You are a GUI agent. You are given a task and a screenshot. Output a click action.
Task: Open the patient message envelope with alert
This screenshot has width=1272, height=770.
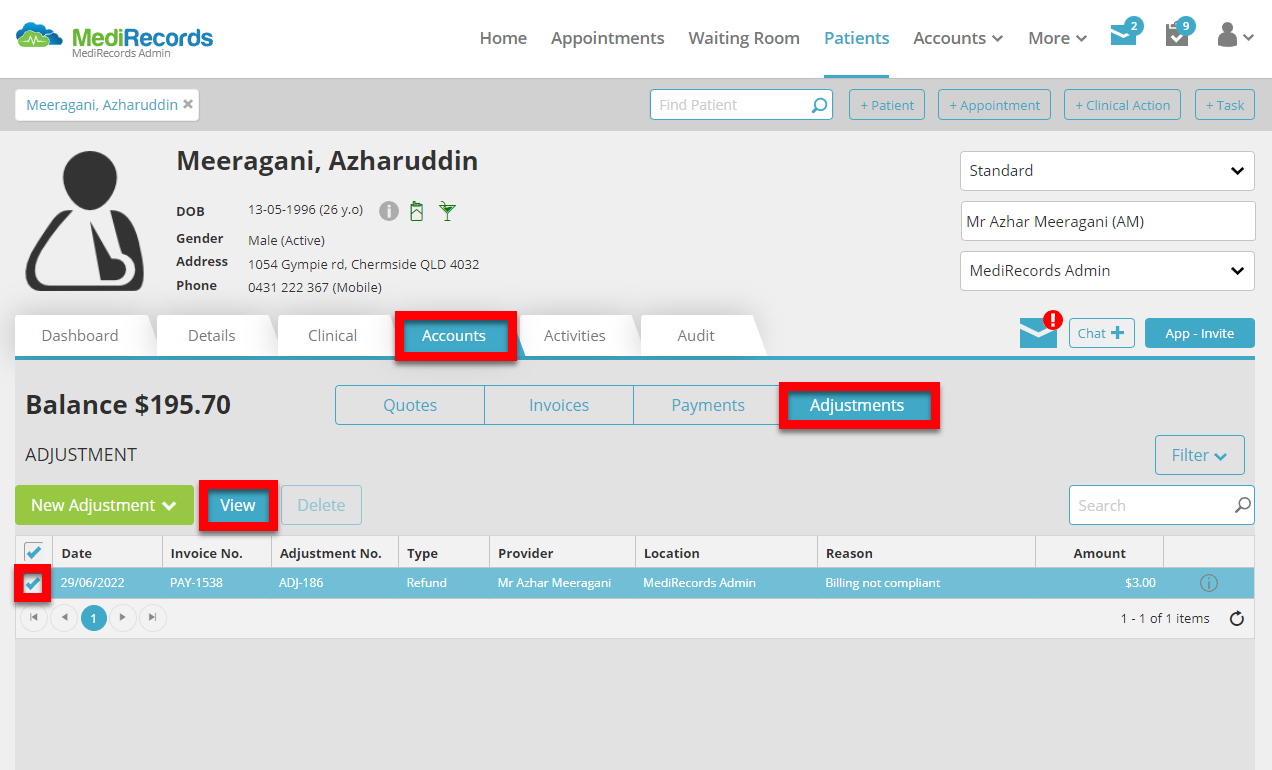(x=1039, y=332)
